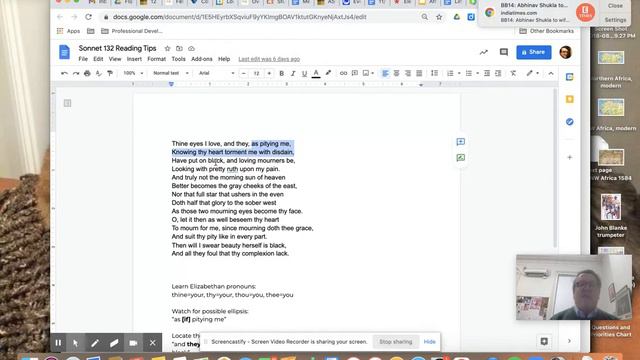Increase the font size with the plus button
This screenshot has width=640, height=360.
click(x=269, y=73)
